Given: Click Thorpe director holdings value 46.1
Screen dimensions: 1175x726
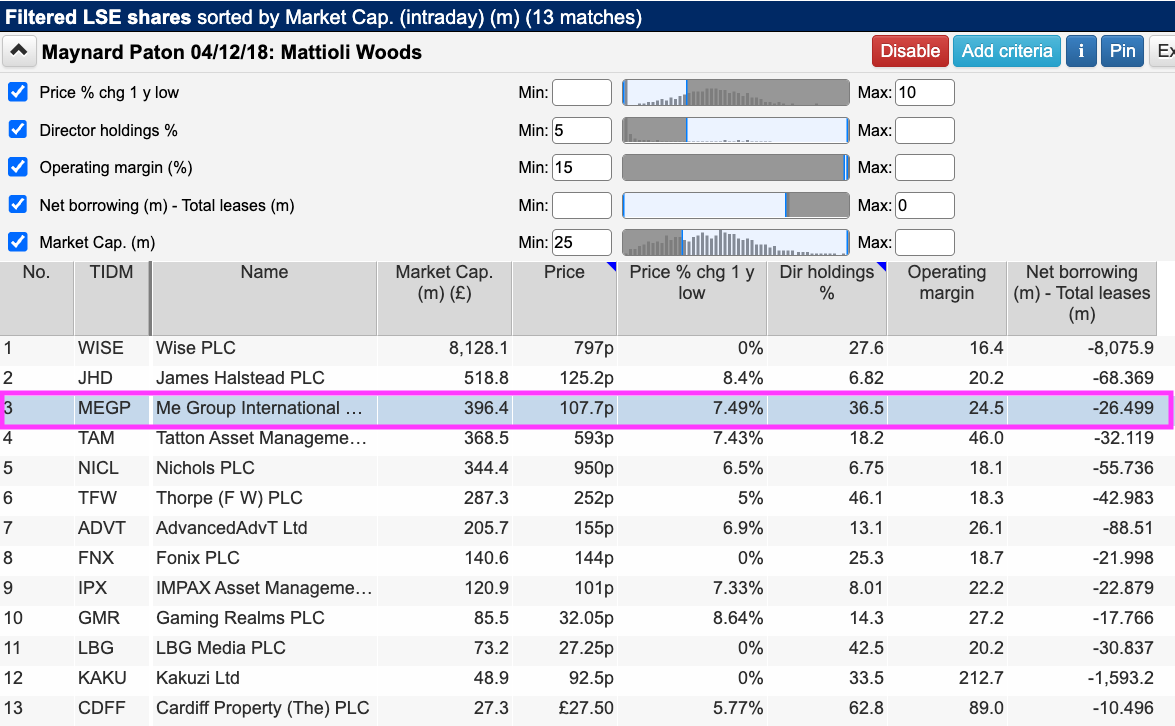Looking at the screenshot, I should click(x=866, y=498).
